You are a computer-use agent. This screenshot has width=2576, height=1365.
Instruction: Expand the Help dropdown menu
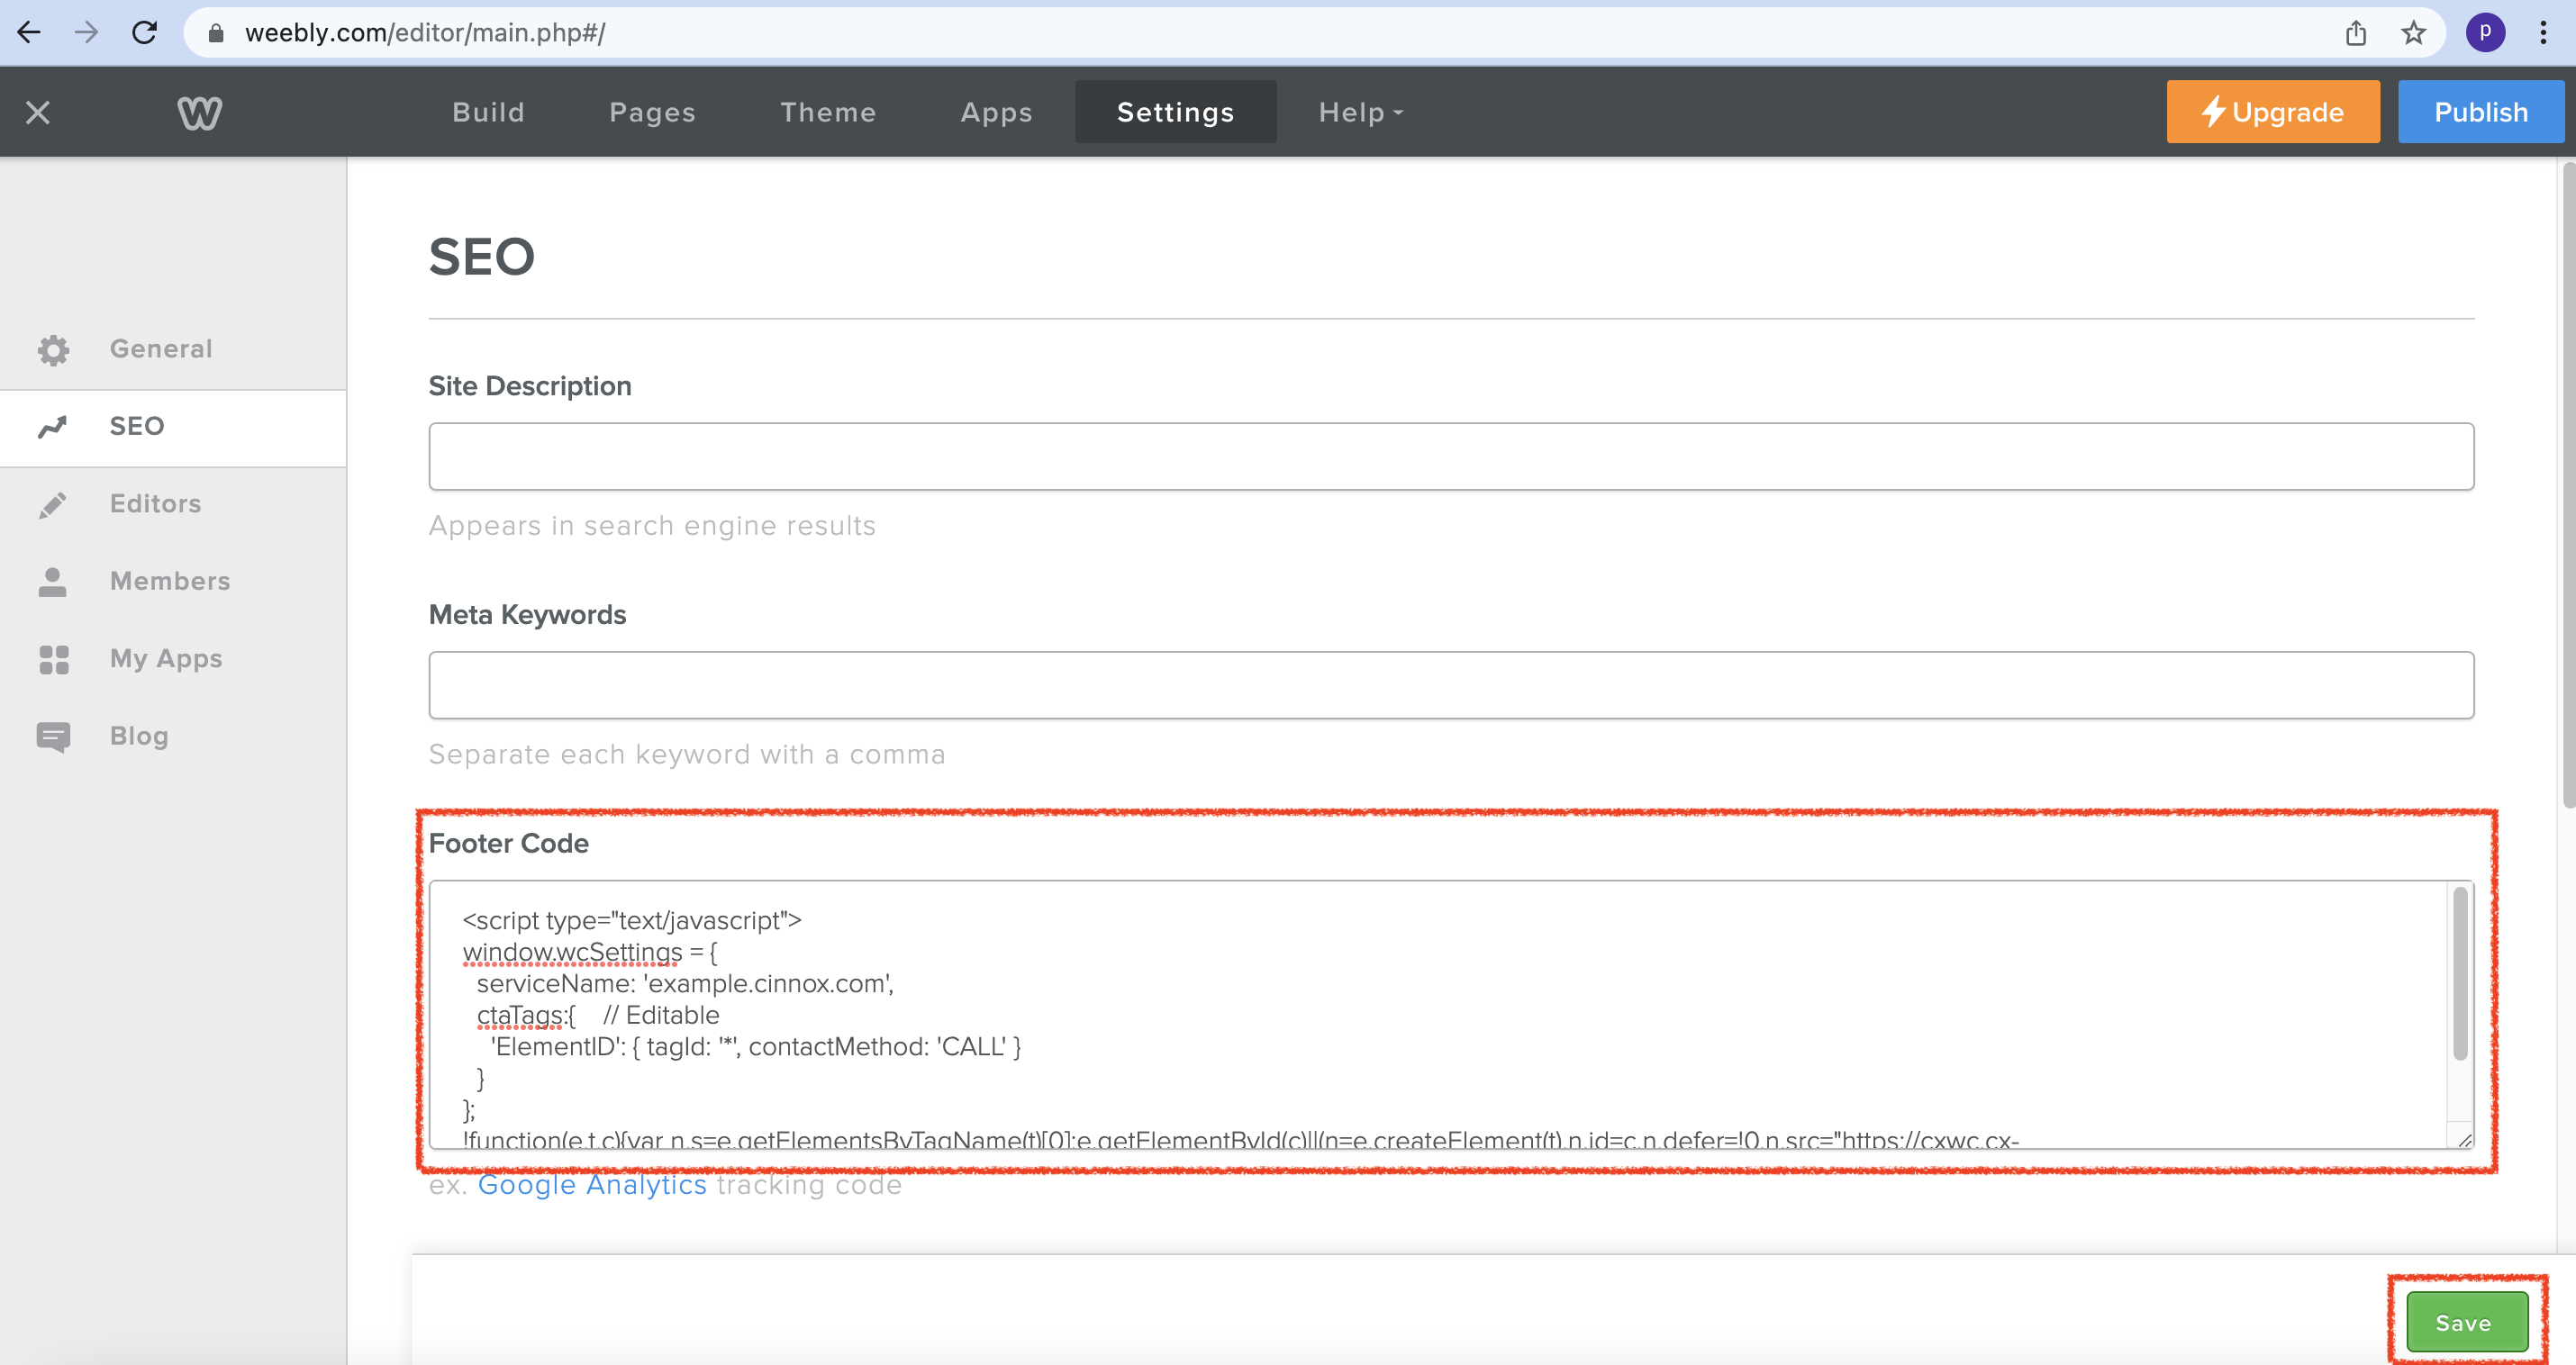click(x=1360, y=112)
